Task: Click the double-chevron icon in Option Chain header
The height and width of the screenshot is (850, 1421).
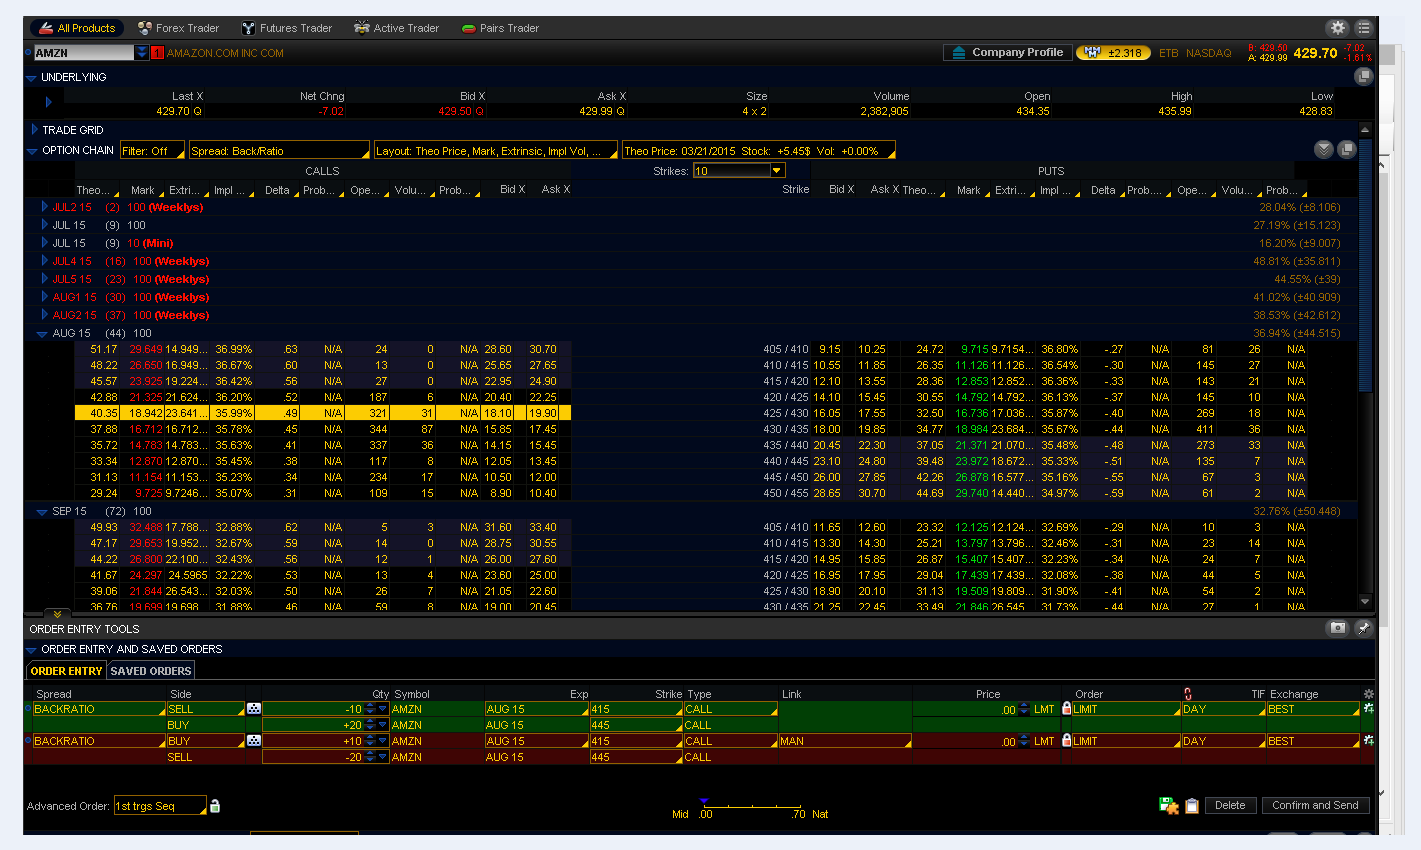Action: tap(1324, 150)
